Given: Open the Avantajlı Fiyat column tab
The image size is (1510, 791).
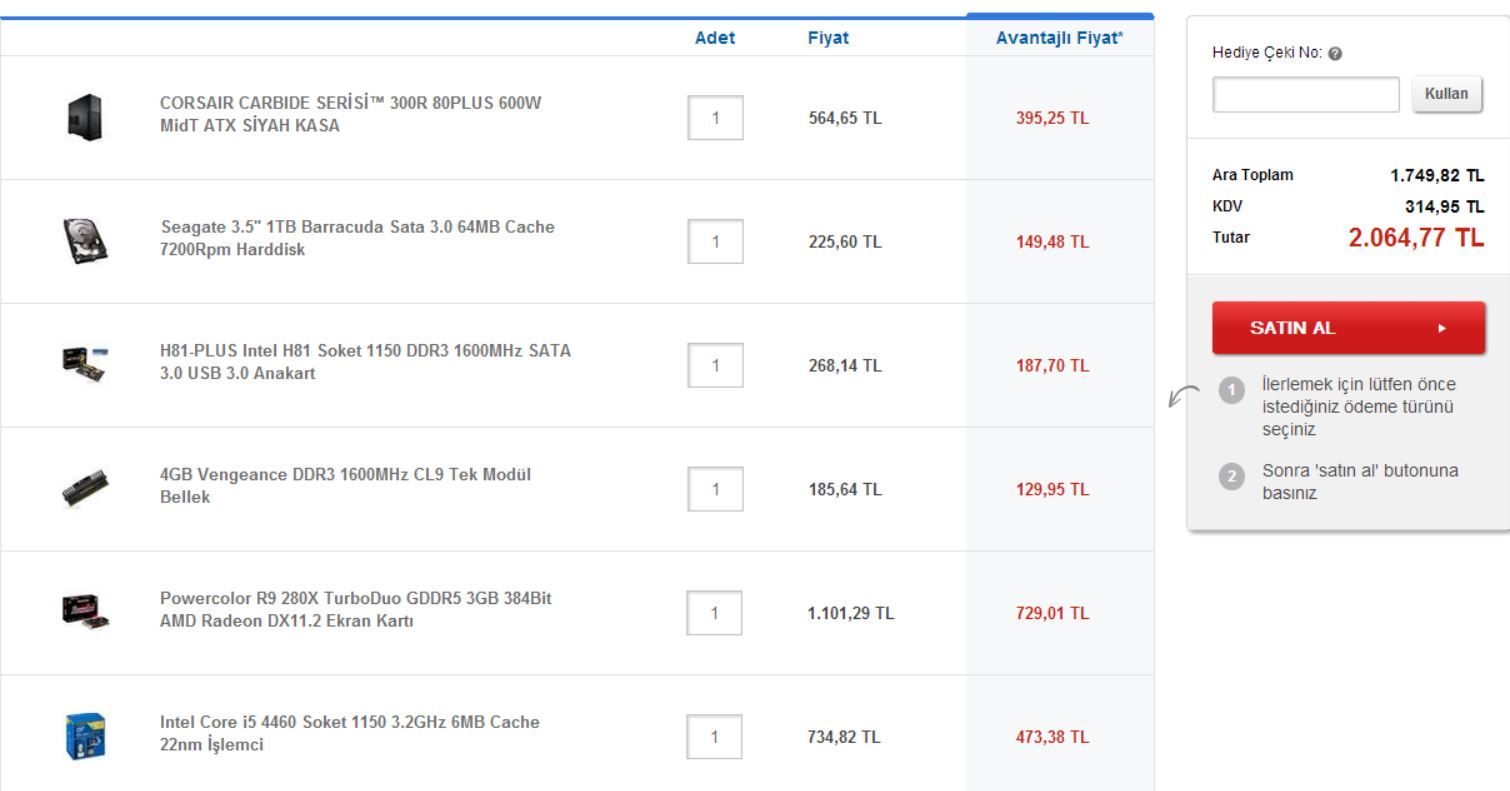Looking at the screenshot, I should [1059, 38].
